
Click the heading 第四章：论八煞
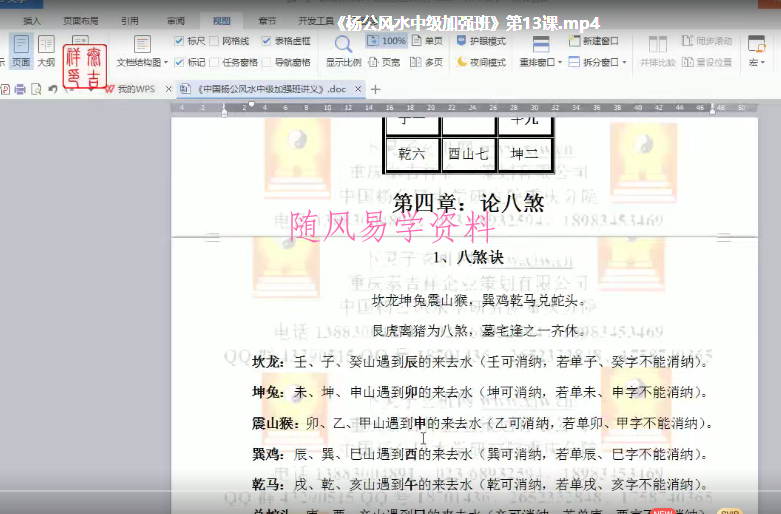point(468,203)
